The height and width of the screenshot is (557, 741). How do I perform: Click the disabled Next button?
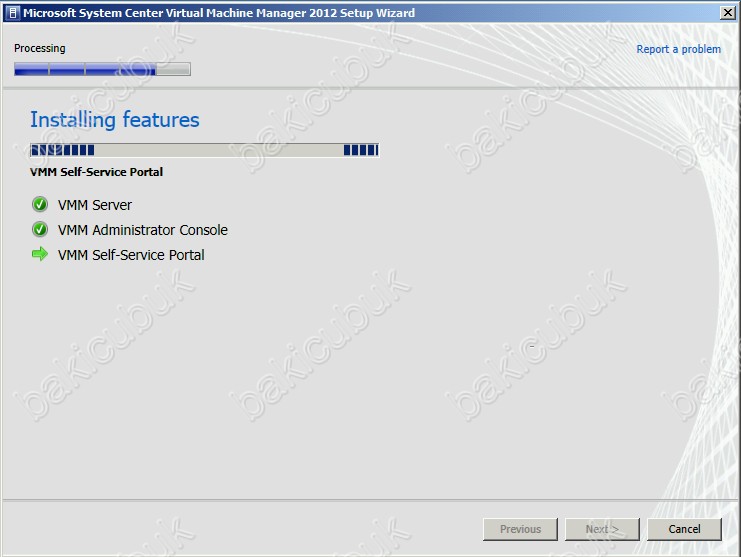602,529
